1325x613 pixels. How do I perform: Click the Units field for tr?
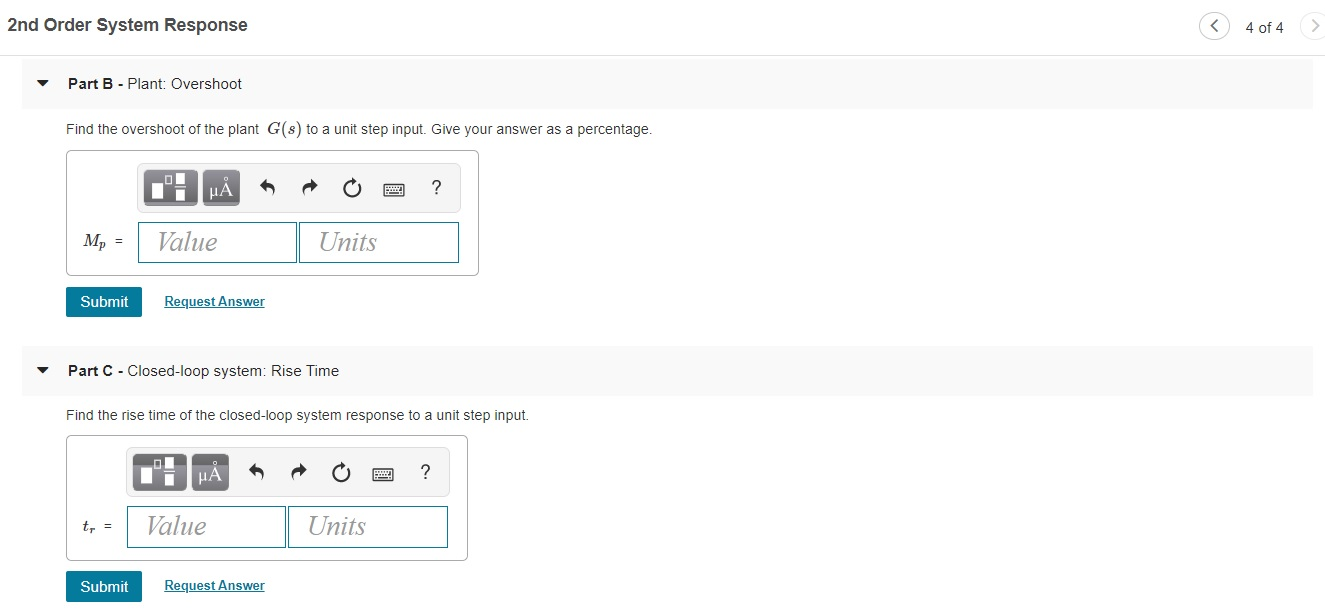tap(367, 526)
